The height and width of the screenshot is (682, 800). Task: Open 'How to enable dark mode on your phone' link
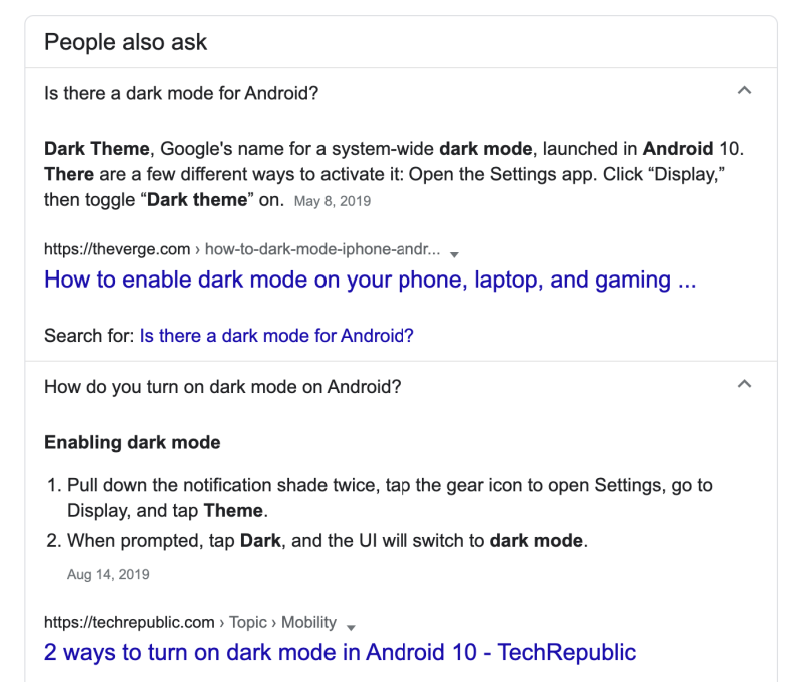pyautogui.click(x=370, y=280)
